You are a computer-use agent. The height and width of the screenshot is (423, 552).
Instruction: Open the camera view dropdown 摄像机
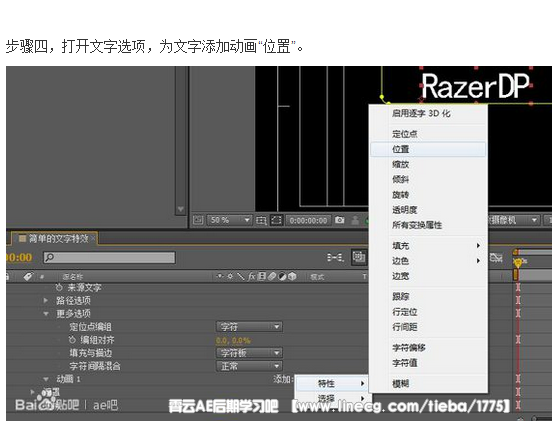[x=514, y=220]
